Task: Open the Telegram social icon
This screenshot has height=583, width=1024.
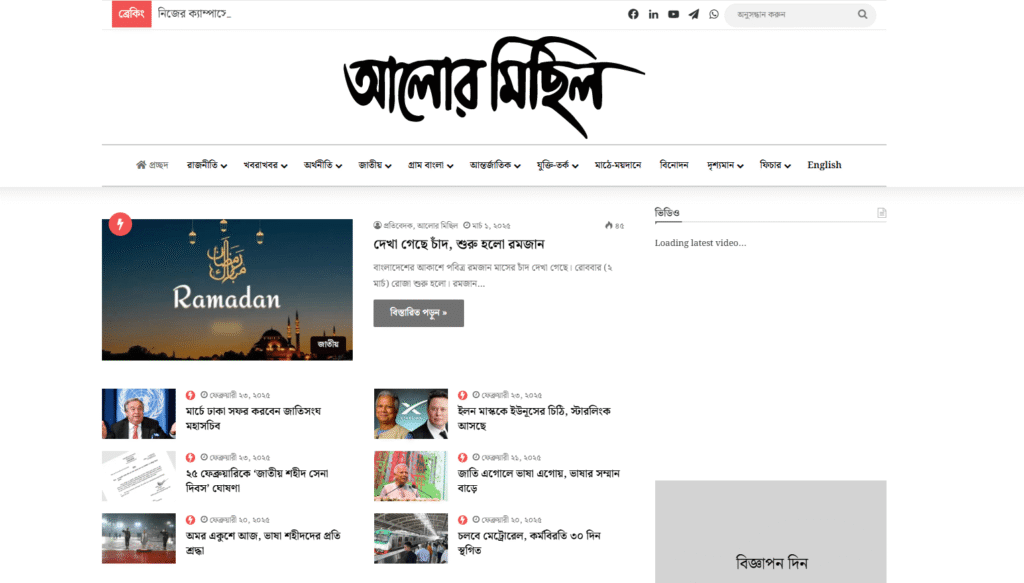Action: [x=694, y=14]
